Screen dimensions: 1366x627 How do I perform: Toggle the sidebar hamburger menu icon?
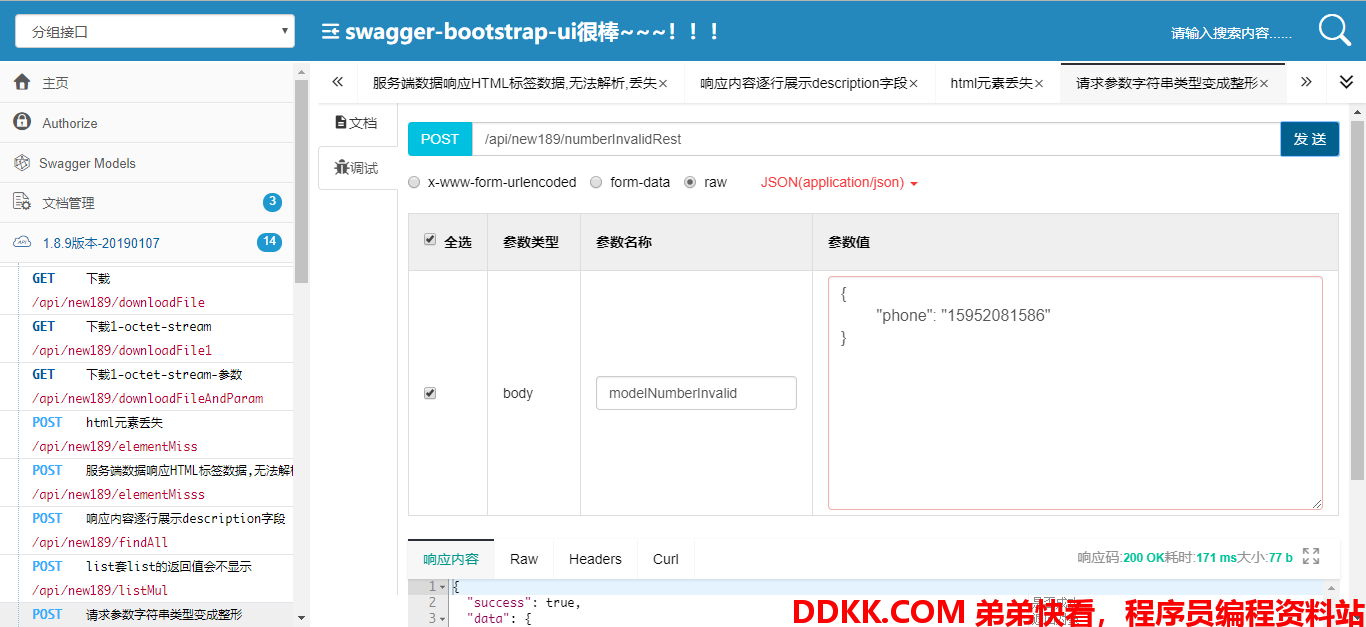point(330,31)
